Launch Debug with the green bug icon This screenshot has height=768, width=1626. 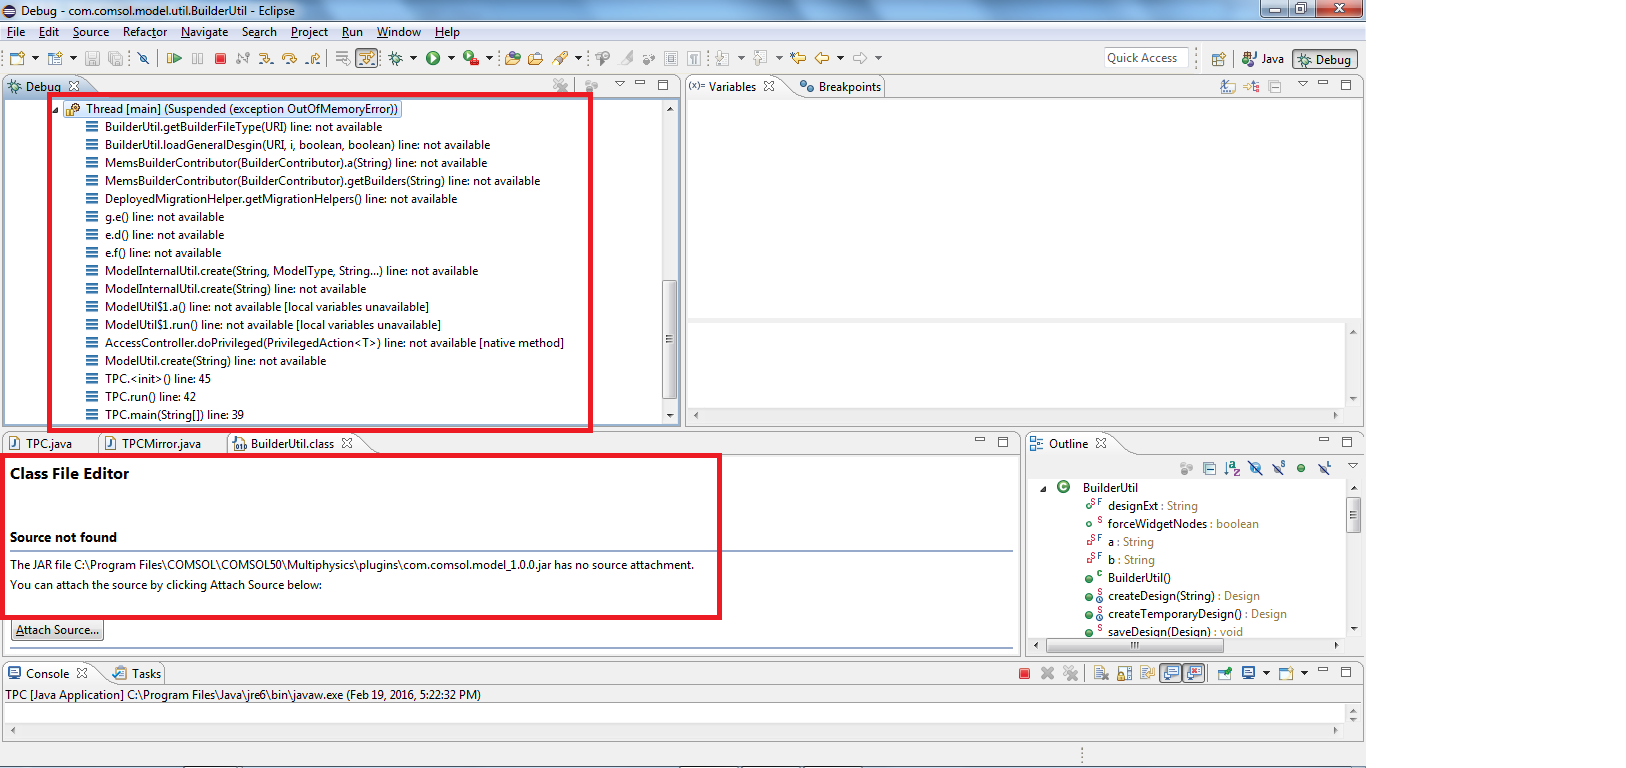tap(396, 58)
